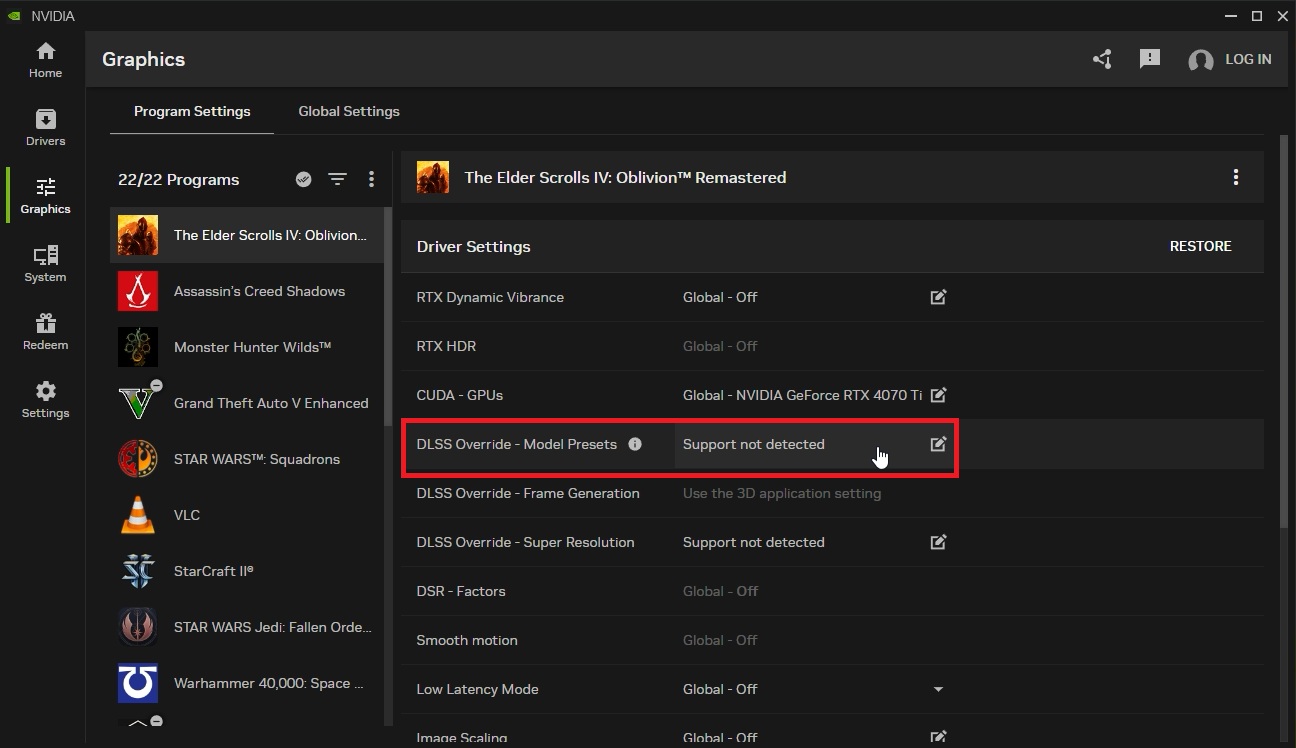Screen dimensions: 1296x748
Task: Open the programs list three-dot menu
Action: [x=371, y=179]
